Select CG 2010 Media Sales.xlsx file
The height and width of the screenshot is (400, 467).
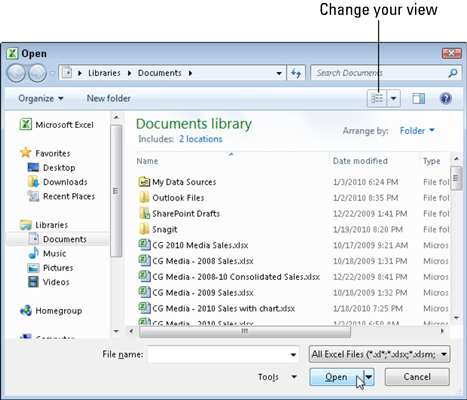(193, 245)
